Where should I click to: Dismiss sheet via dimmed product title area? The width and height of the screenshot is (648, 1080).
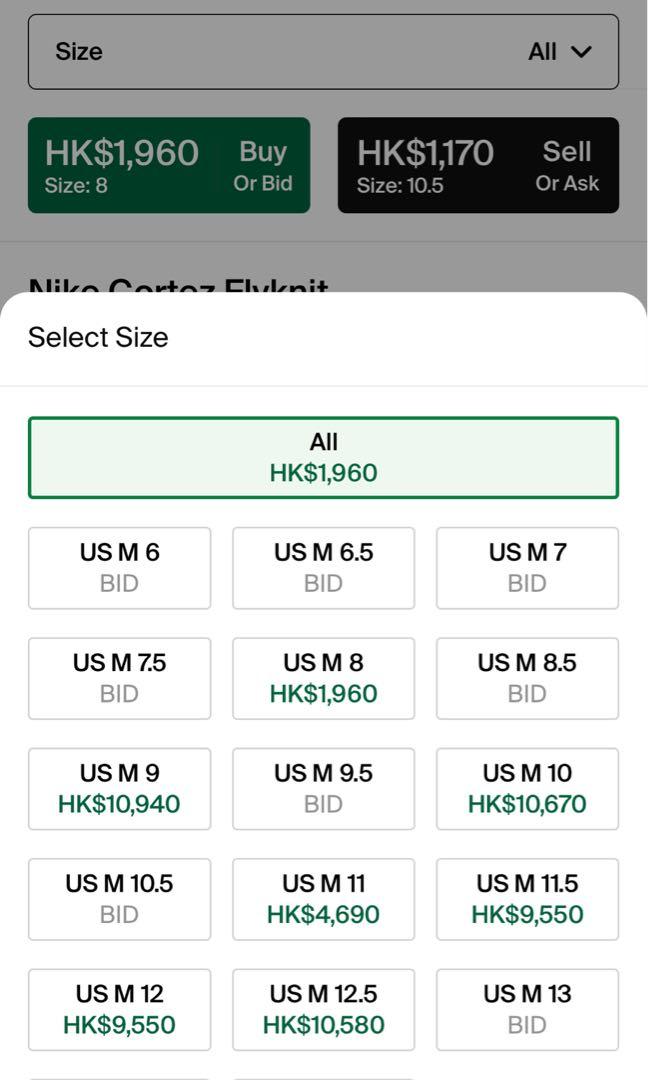[x=178, y=284]
